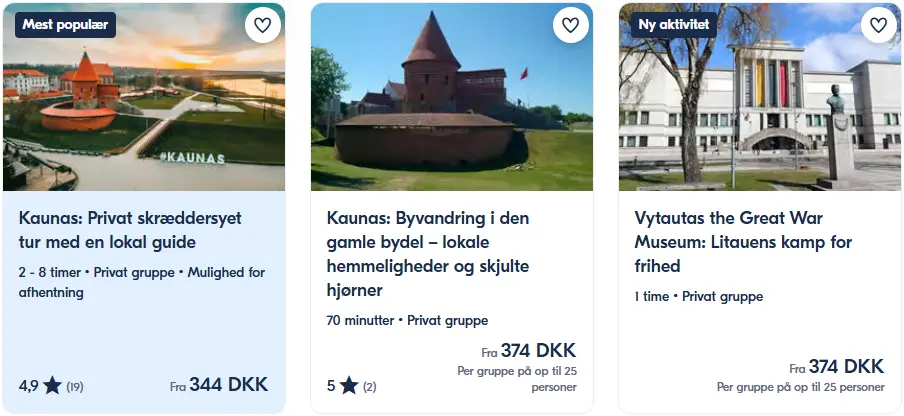Open 'Kaunas: Privat skræddersyet tur' title
The width and height of the screenshot is (904, 416).
130,230
